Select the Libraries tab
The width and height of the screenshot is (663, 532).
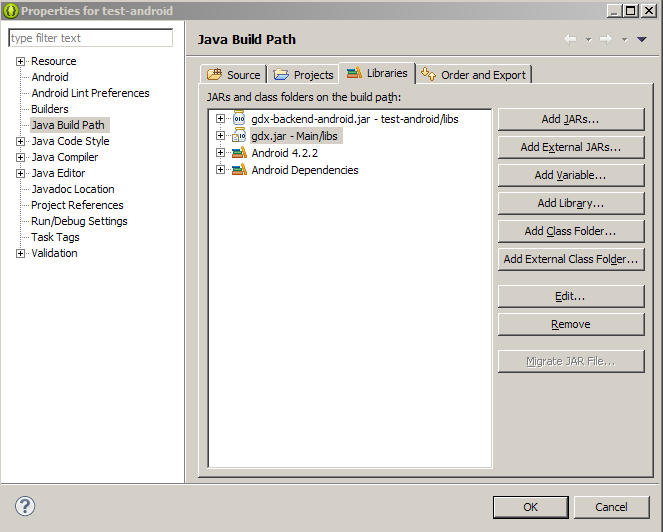[x=377, y=73]
